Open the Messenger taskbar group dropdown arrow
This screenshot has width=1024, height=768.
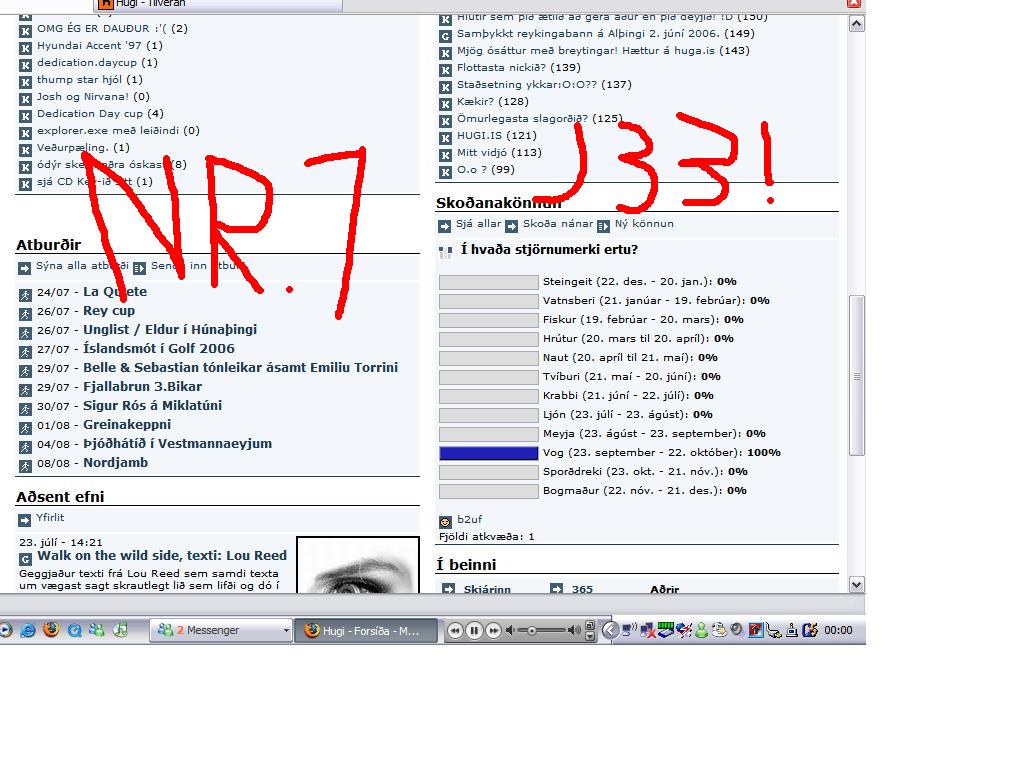(286, 631)
